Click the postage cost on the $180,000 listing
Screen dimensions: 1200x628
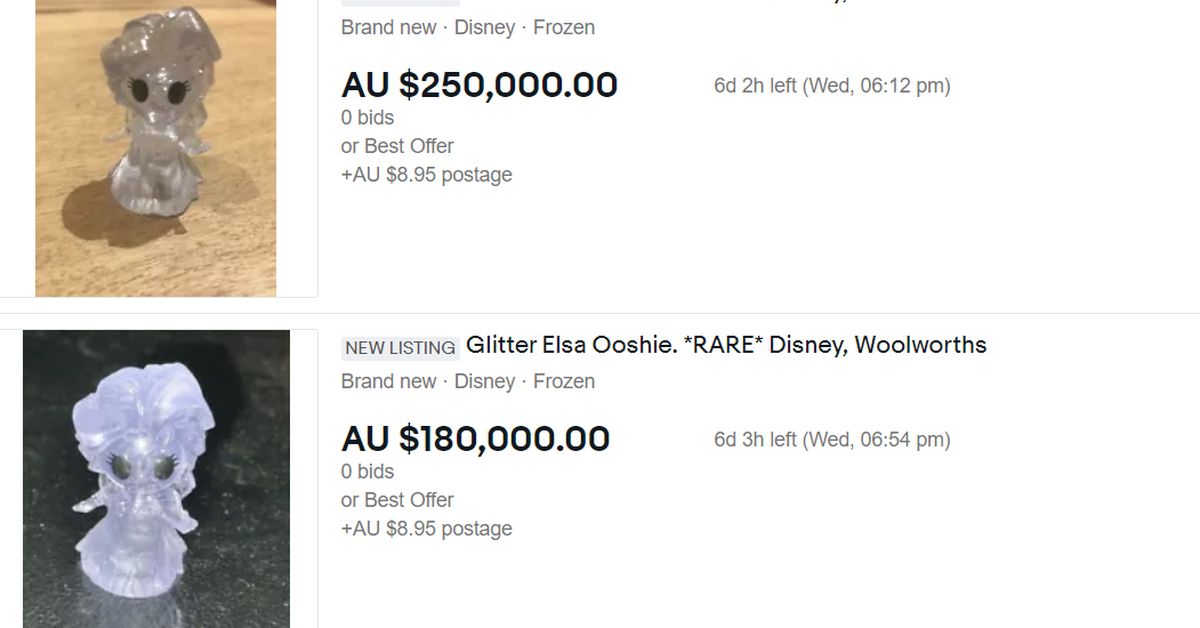click(426, 529)
